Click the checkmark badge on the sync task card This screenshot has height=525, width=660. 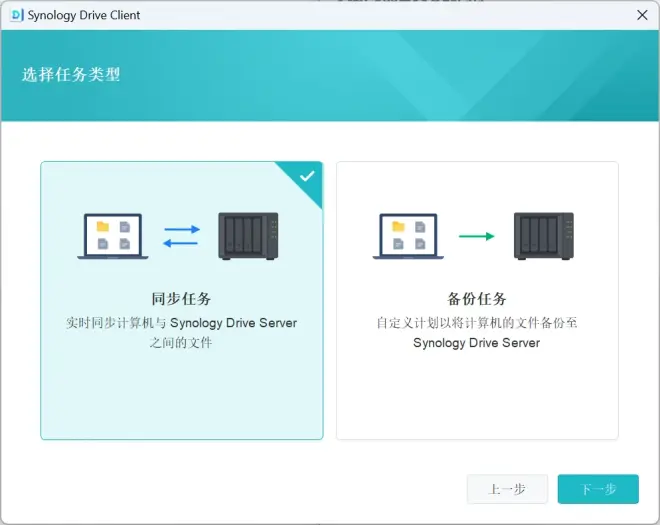307,176
